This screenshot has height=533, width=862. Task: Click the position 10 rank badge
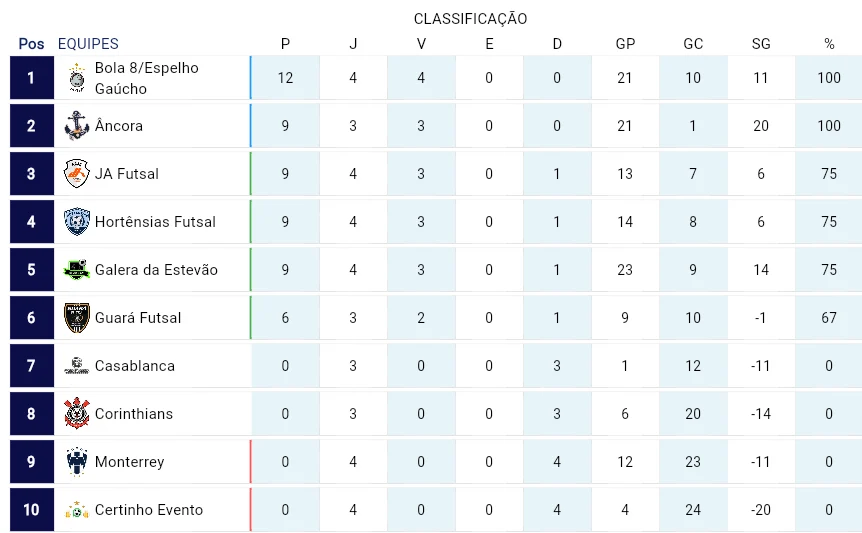32,510
